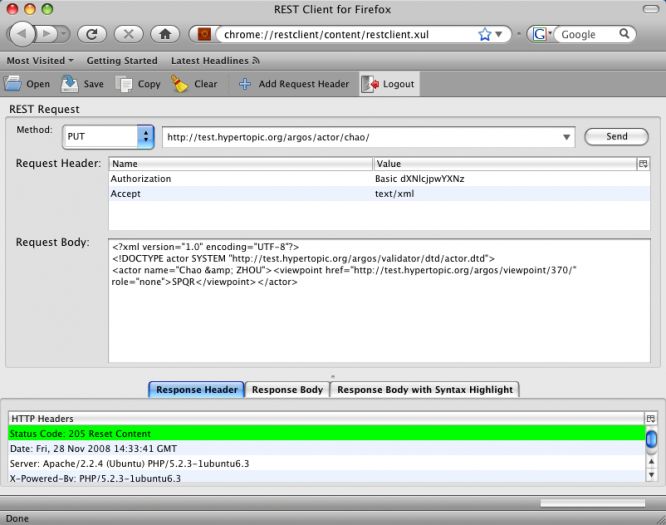
Task: Click inside the Request Body text area
Action: tap(379, 301)
